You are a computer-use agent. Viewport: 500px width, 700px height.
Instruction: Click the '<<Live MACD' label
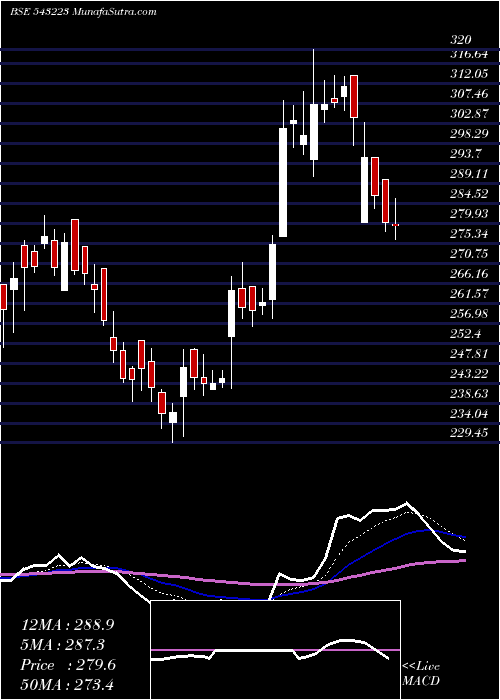[x=421, y=673]
